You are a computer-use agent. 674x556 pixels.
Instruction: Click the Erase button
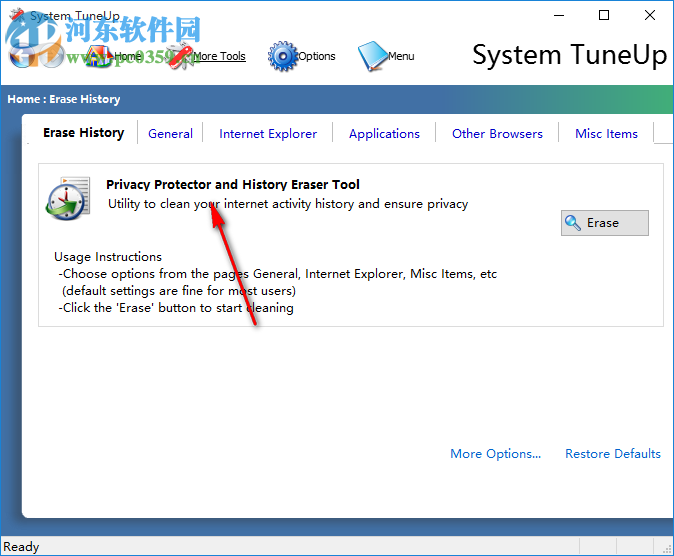click(x=605, y=223)
